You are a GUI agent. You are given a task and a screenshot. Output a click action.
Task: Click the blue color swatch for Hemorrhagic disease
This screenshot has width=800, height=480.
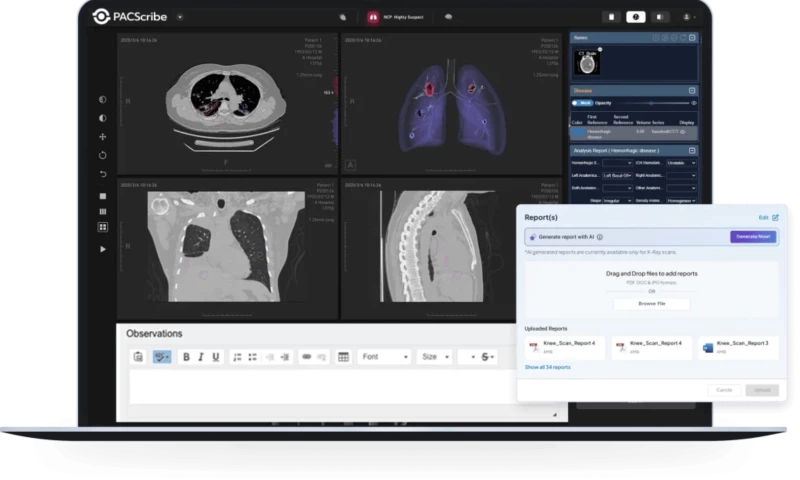pyautogui.click(x=578, y=132)
